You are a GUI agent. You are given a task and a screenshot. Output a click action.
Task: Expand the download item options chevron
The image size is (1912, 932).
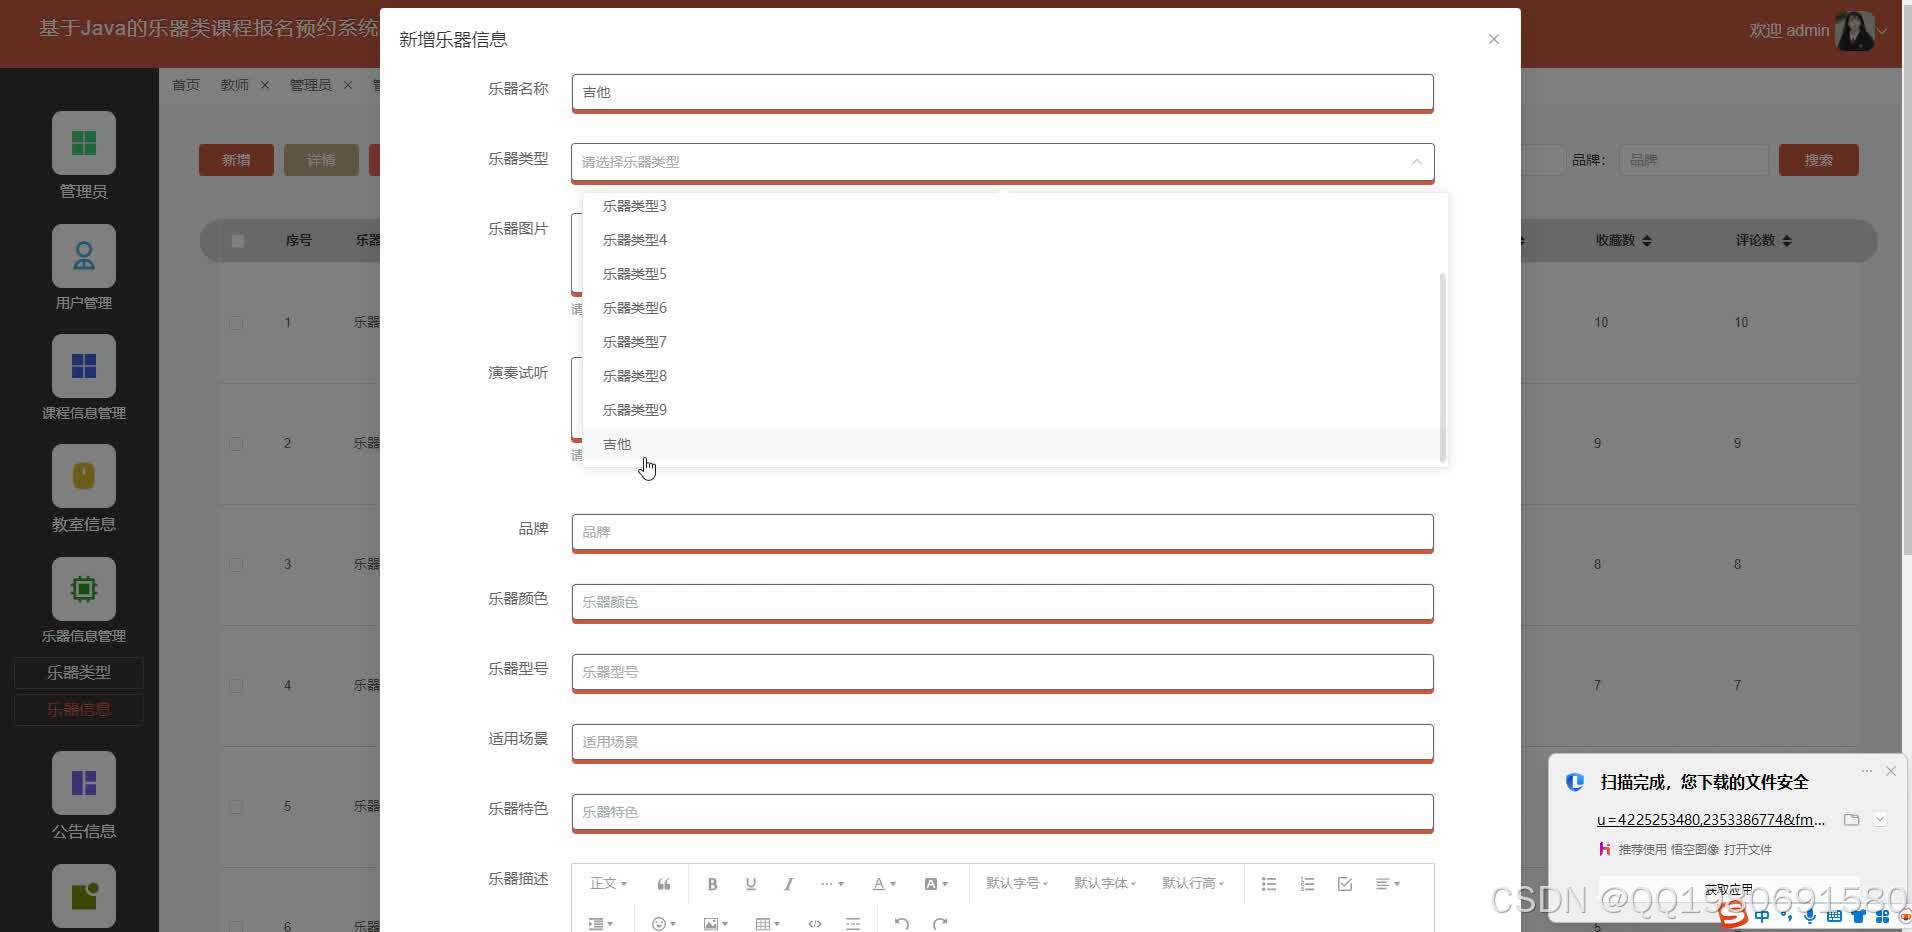point(1880,820)
